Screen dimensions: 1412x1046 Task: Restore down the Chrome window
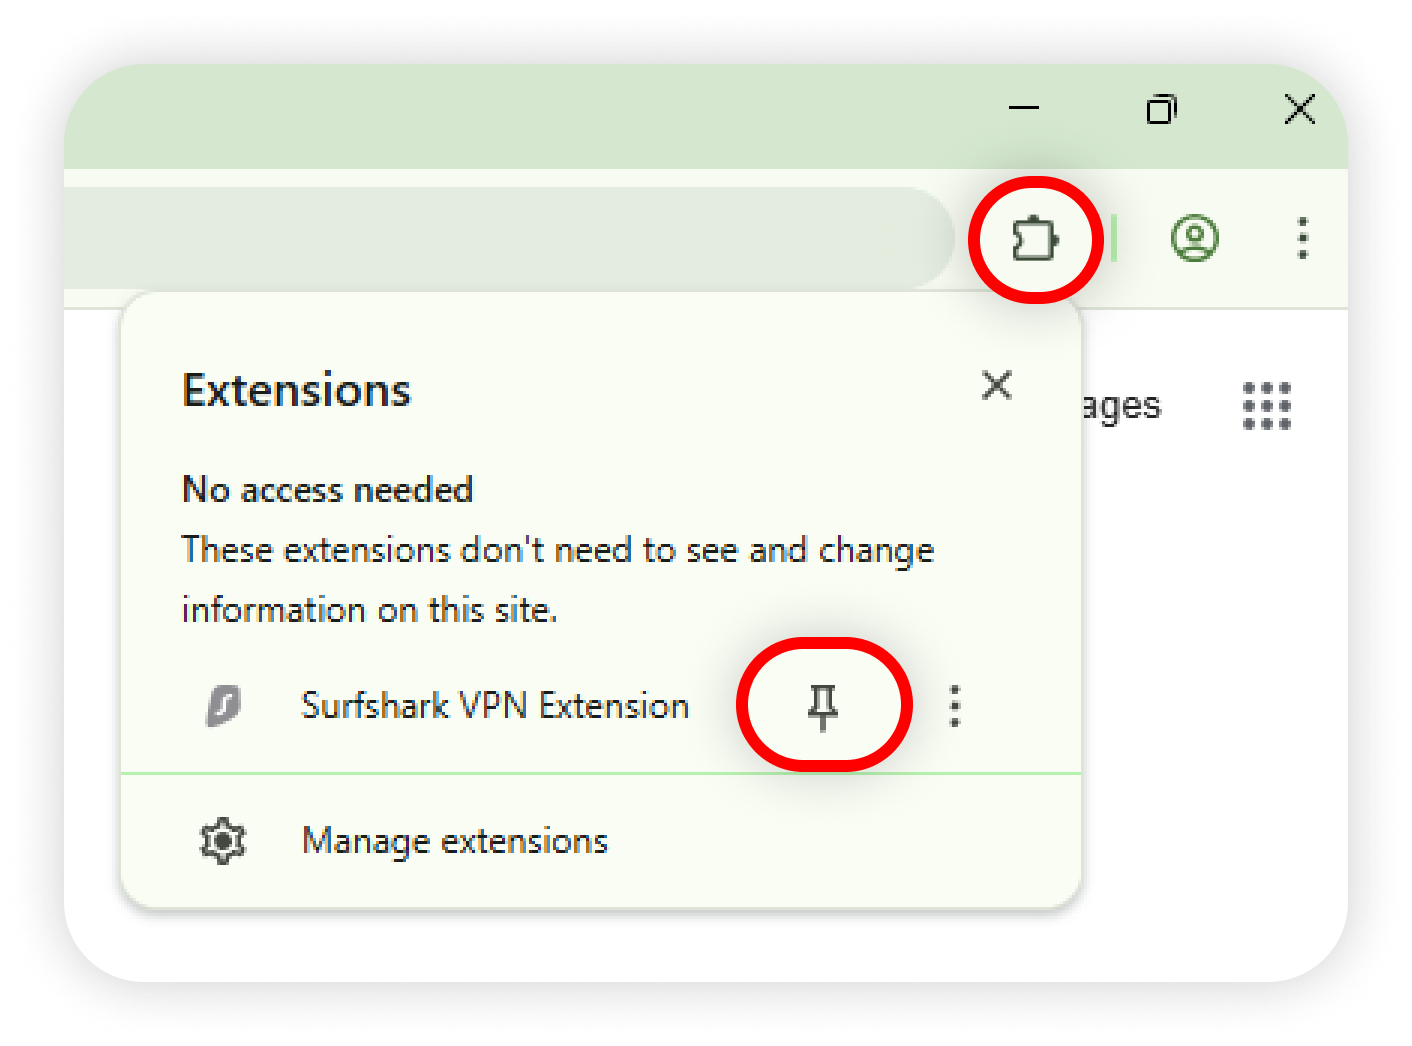pos(1161,108)
